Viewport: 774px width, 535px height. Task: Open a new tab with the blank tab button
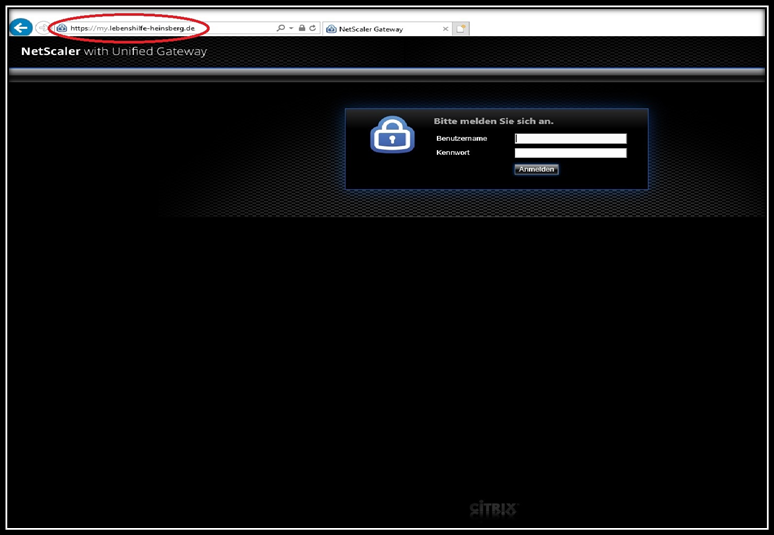461,29
